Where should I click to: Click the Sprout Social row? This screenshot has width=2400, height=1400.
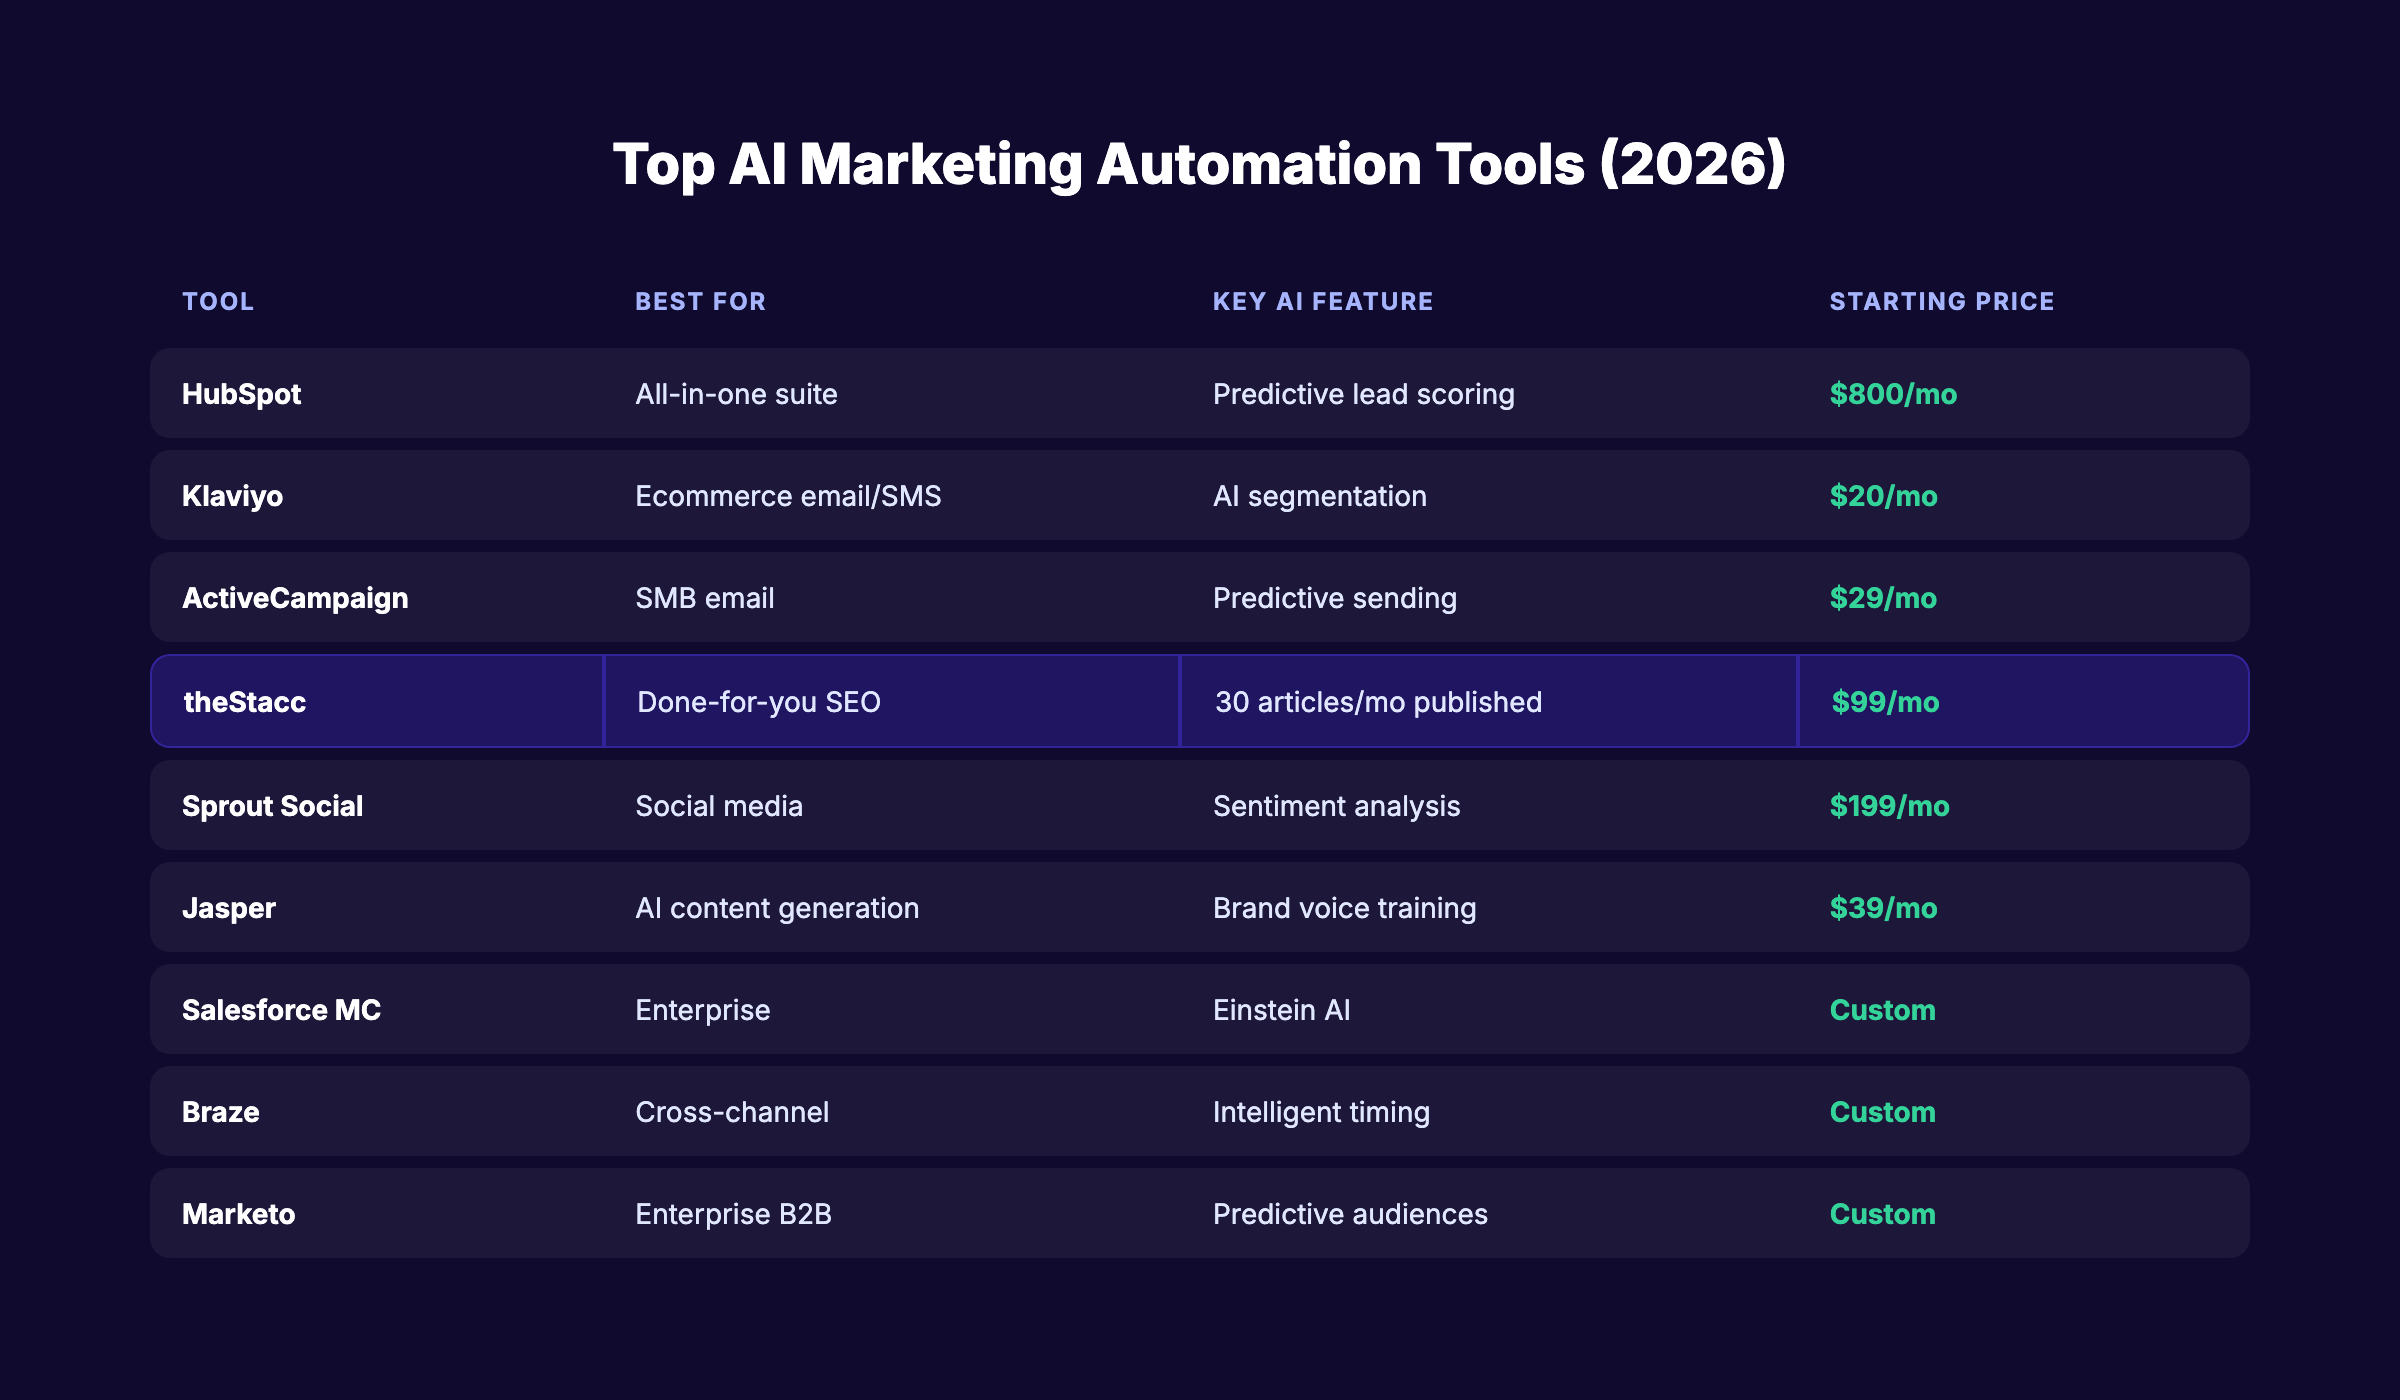point(1200,805)
